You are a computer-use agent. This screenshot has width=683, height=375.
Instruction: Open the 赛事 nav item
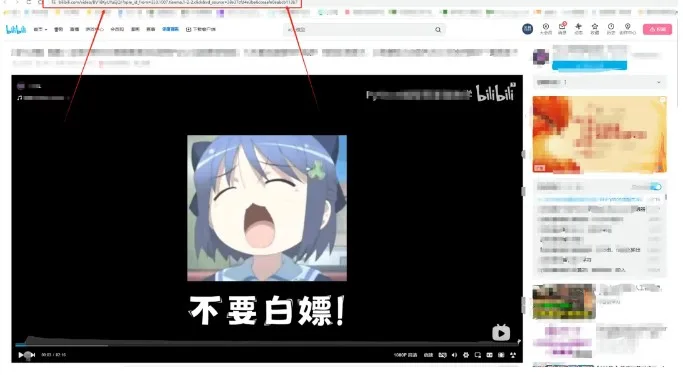click(x=151, y=29)
